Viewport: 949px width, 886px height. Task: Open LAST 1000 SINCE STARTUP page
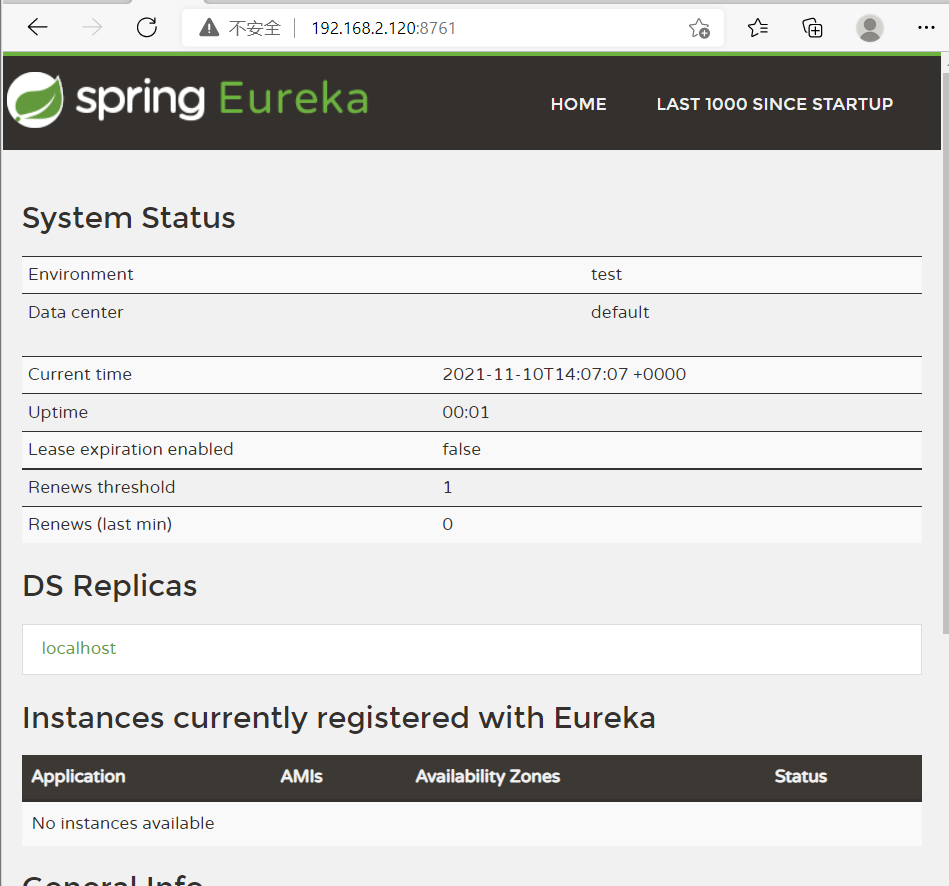tap(775, 104)
